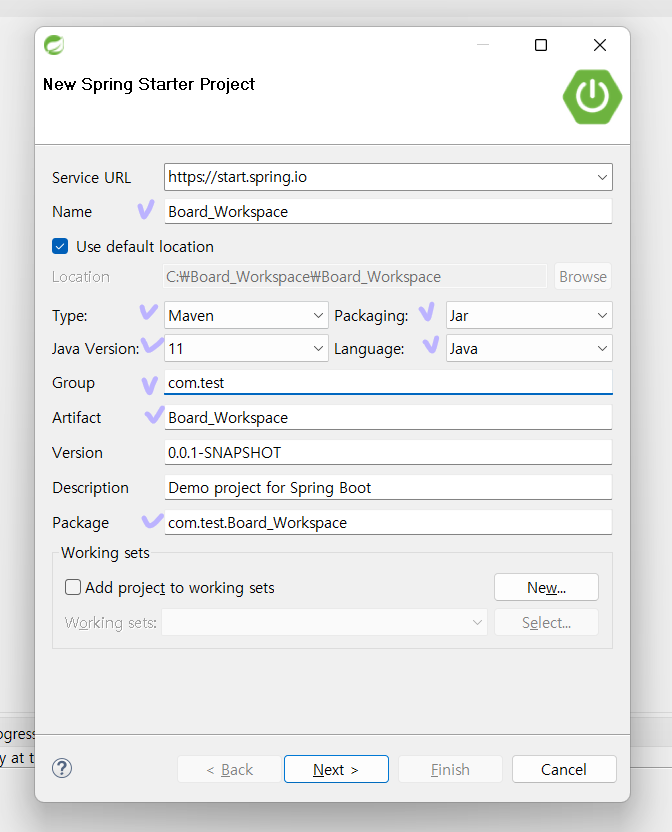Open the Service URL dropdown
672x832 pixels.
pyautogui.click(x=388, y=177)
